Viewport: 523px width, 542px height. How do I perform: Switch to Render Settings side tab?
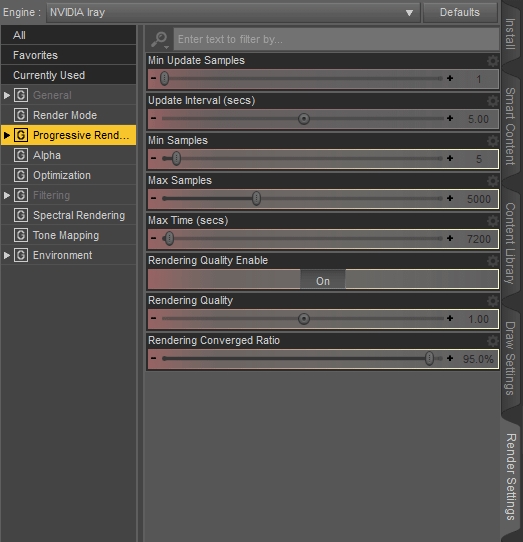pyautogui.click(x=511, y=477)
